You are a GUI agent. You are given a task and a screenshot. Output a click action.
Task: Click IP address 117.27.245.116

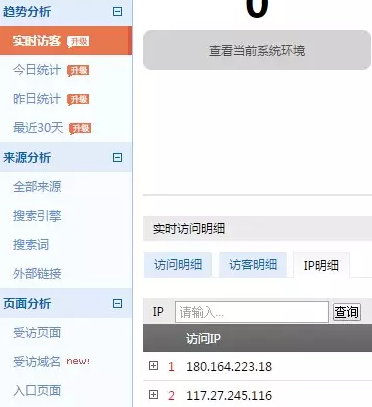(x=229, y=396)
